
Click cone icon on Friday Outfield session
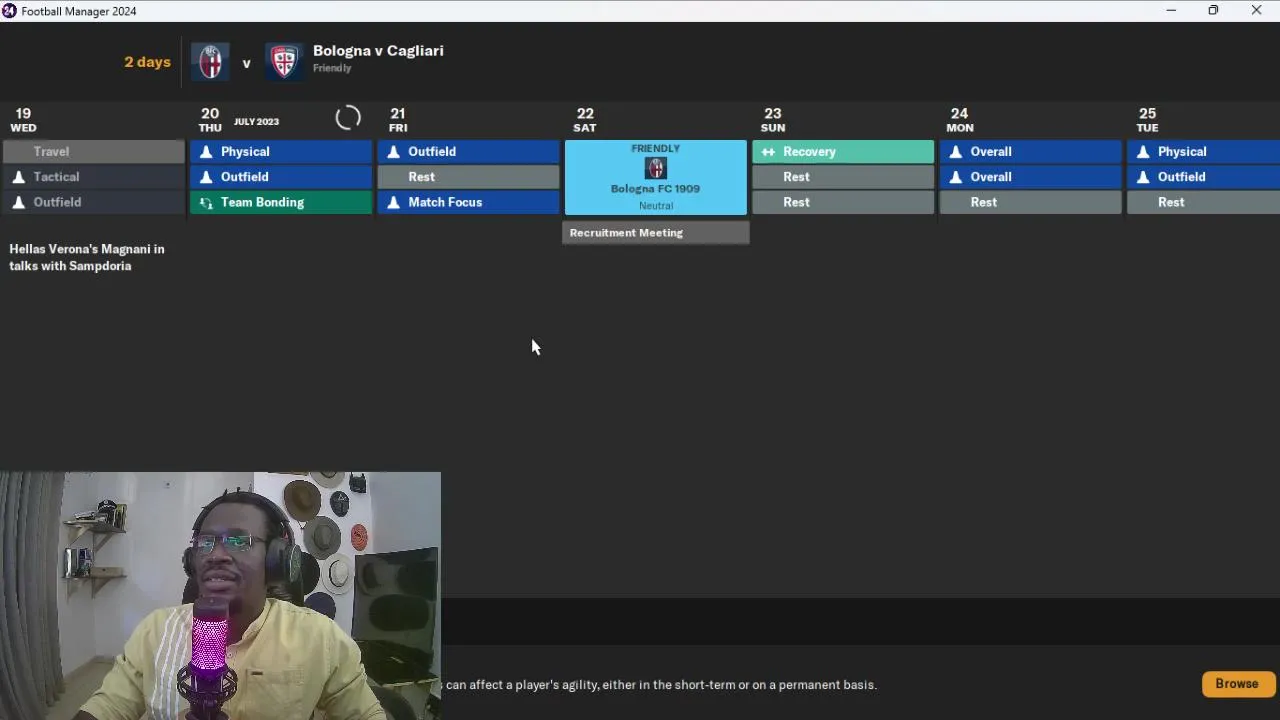coord(393,151)
